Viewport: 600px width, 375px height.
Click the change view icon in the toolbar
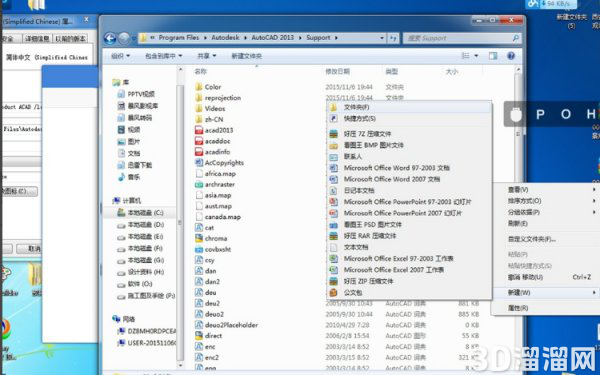[x=465, y=56]
